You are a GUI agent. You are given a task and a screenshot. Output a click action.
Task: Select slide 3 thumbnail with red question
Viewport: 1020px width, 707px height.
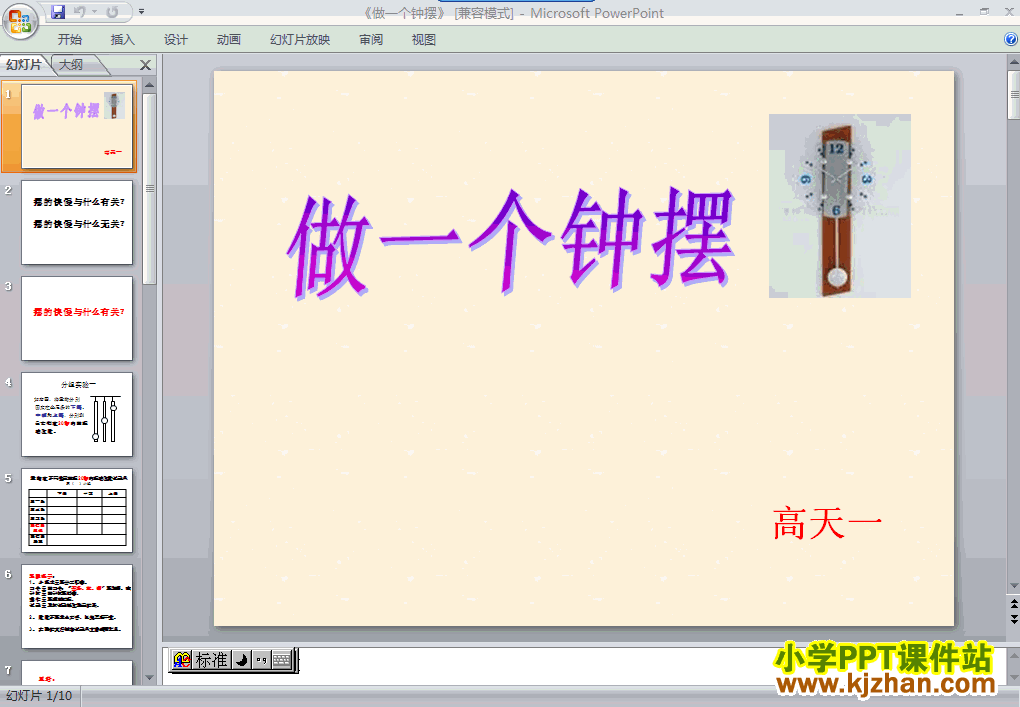pyautogui.click(x=77, y=319)
